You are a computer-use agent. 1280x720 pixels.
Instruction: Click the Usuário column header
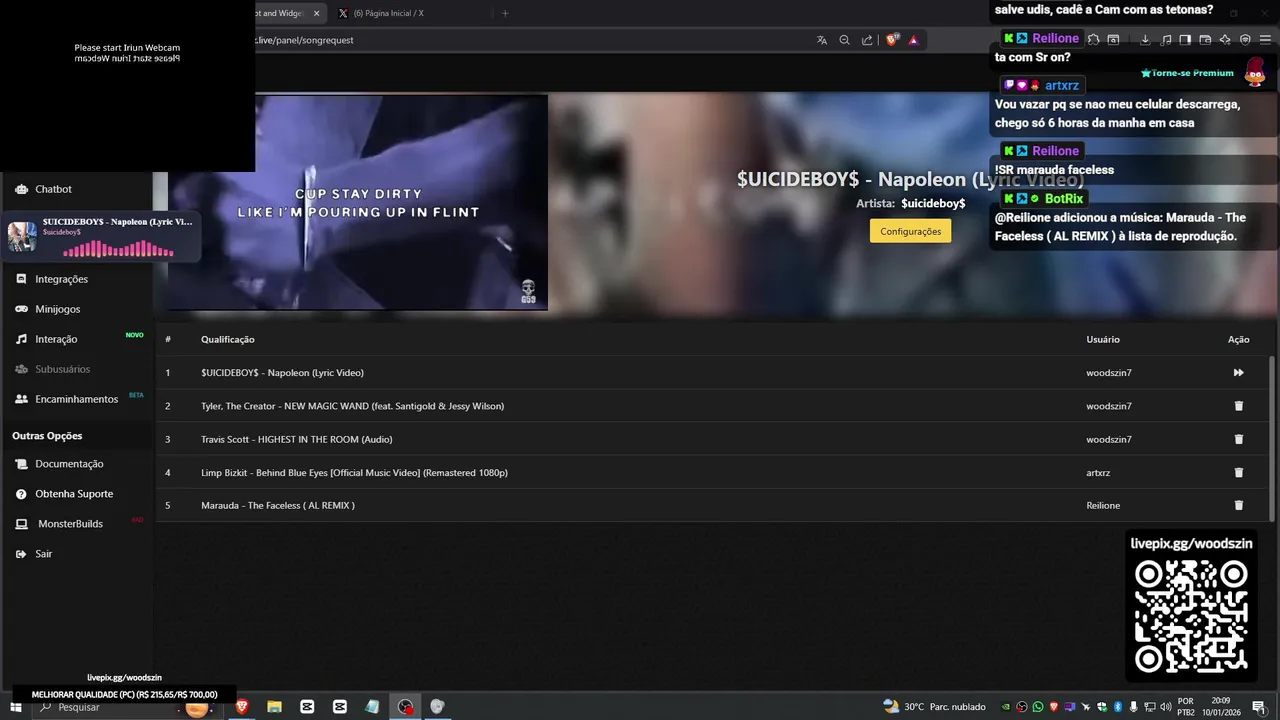pyautogui.click(x=1103, y=339)
